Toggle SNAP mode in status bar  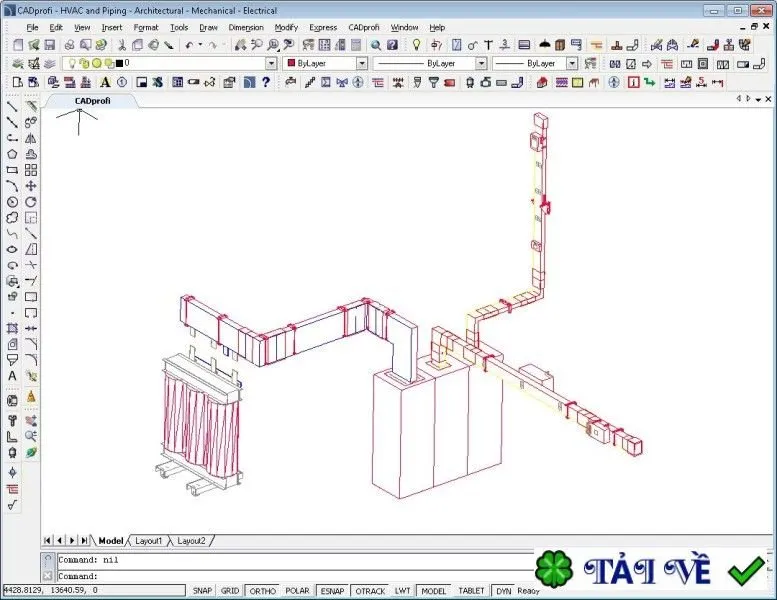tap(202, 591)
